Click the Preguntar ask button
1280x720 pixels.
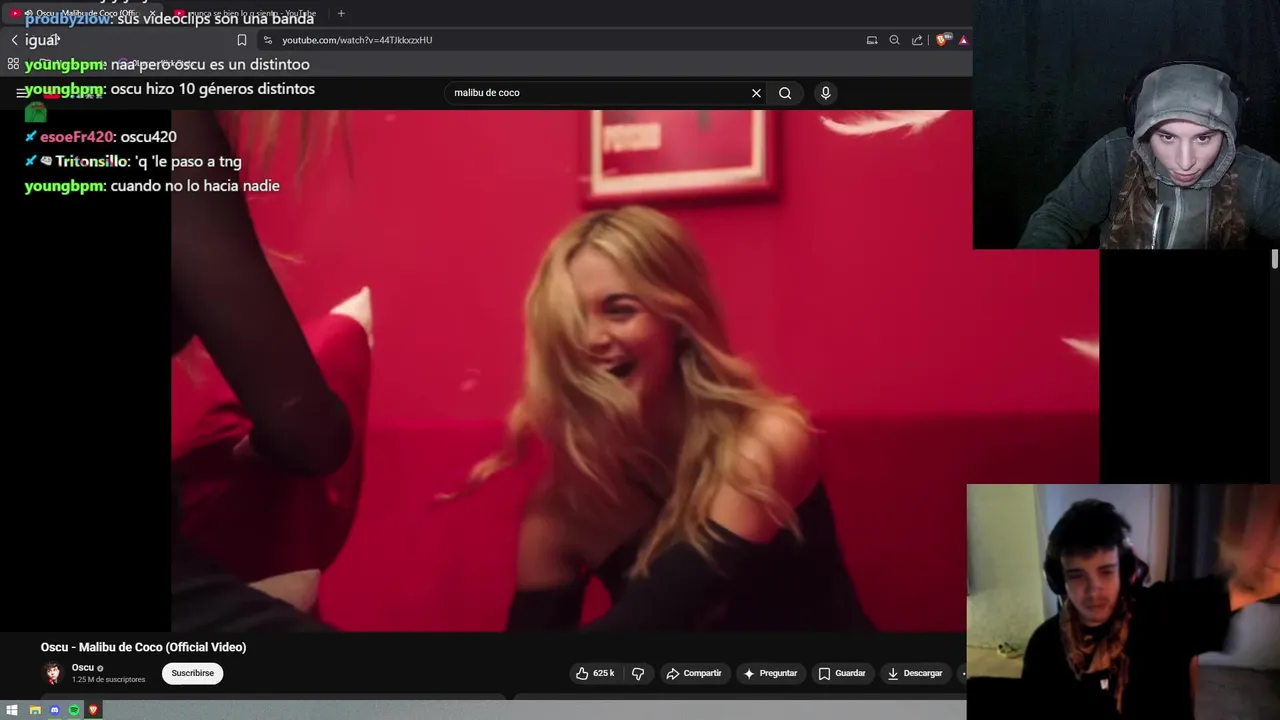pyautogui.click(x=770, y=673)
